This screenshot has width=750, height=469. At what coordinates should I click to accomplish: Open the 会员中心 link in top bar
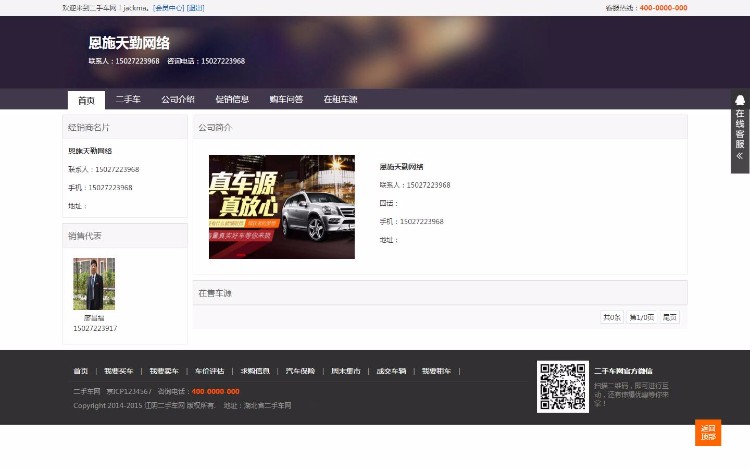pos(168,8)
